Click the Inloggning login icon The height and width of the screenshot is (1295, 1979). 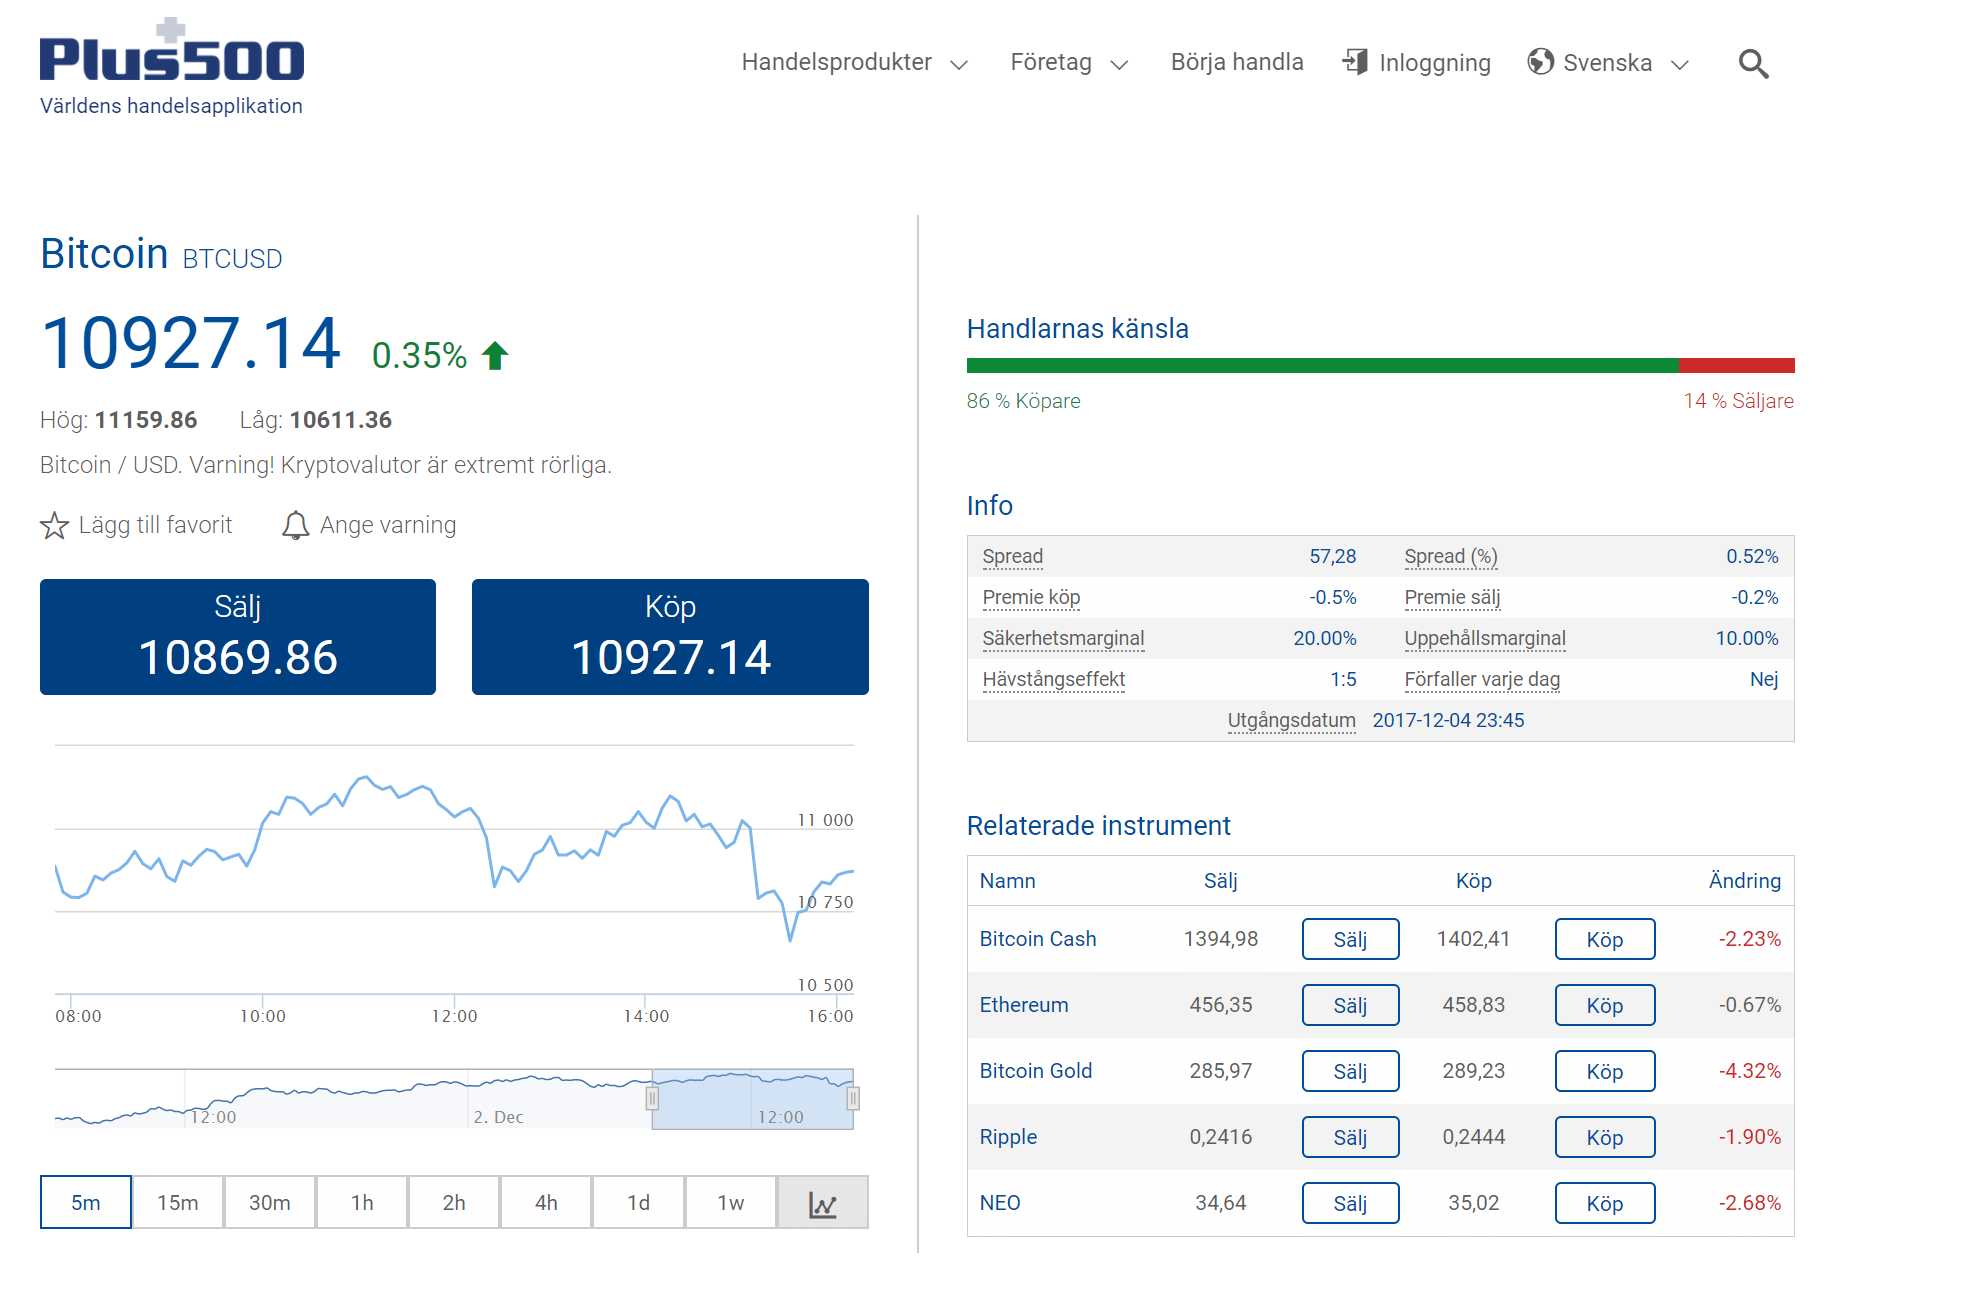coord(1355,62)
